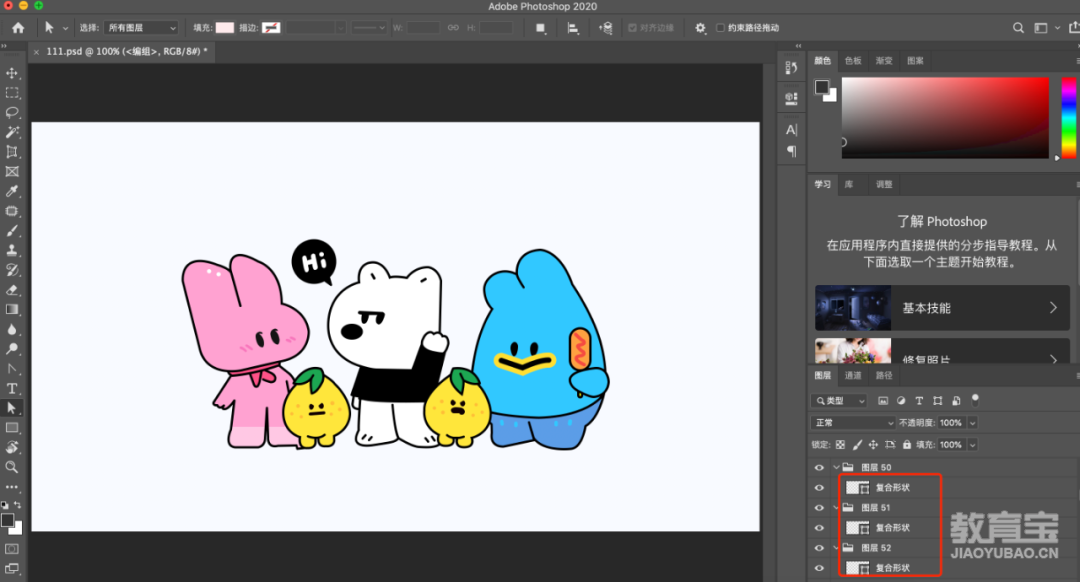Select the Pen tool
Image resolution: width=1080 pixels, height=582 pixels.
pyautogui.click(x=12, y=368)
